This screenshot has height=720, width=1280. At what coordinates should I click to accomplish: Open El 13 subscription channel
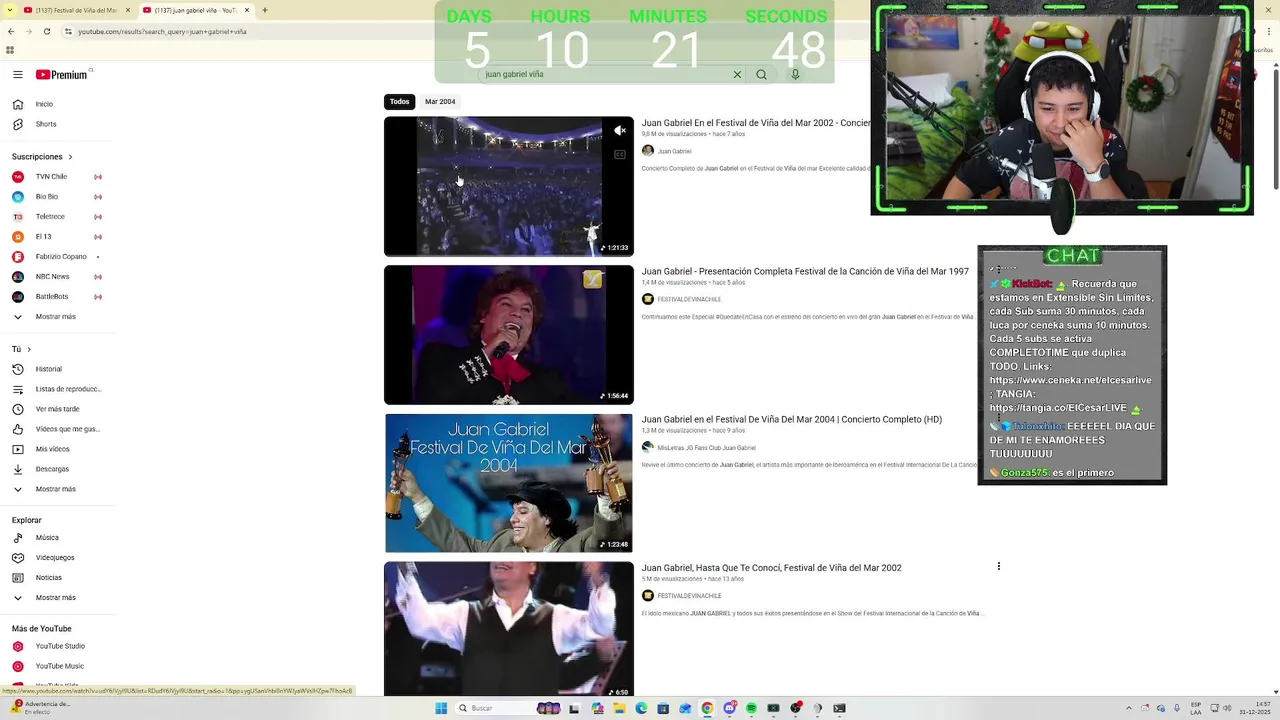click(43, 237)
